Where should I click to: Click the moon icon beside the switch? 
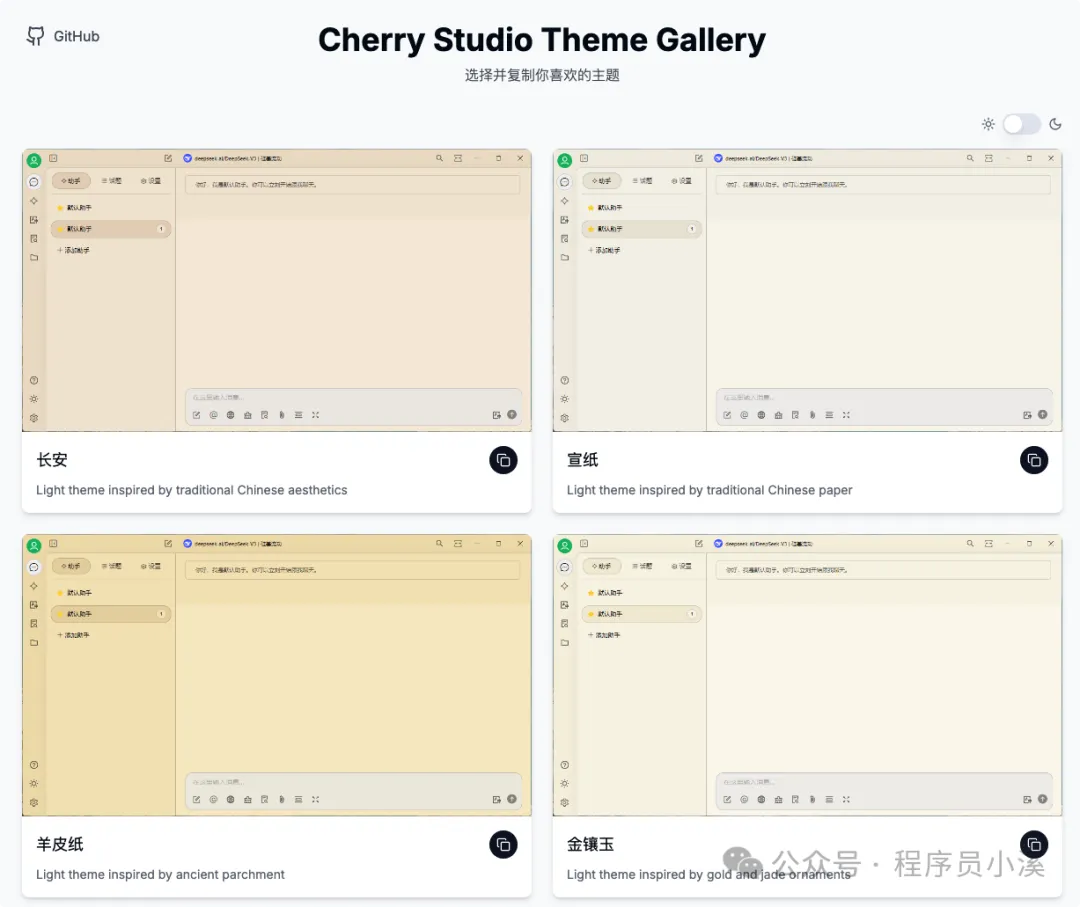[x=1055, y=124]
